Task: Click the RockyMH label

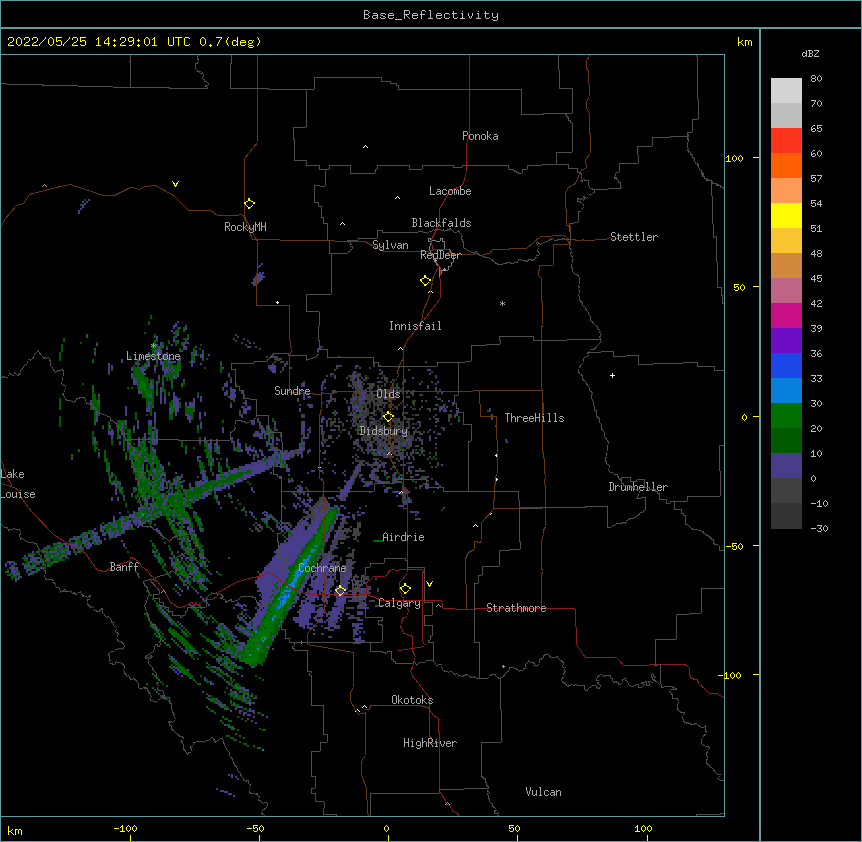Action: tap(245, 227)
